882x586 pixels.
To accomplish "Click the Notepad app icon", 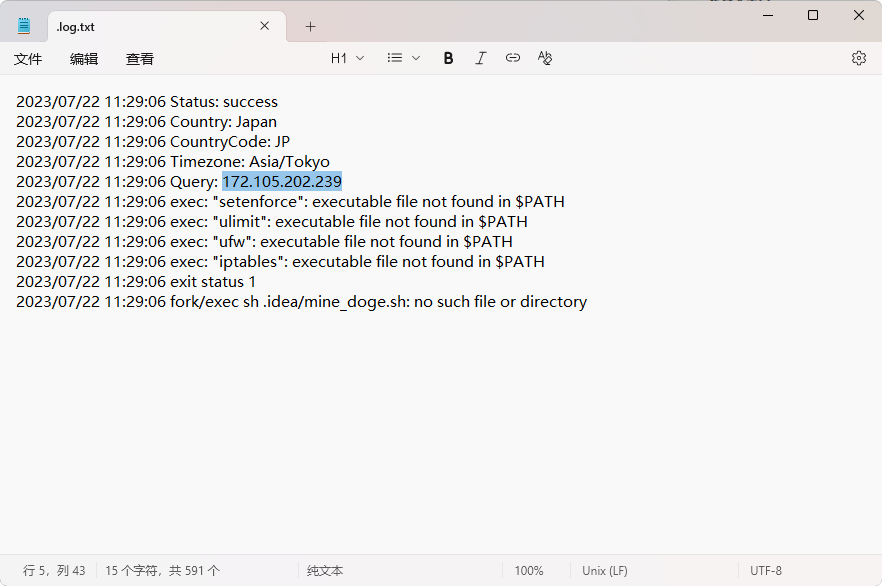I will pos(24,26).
